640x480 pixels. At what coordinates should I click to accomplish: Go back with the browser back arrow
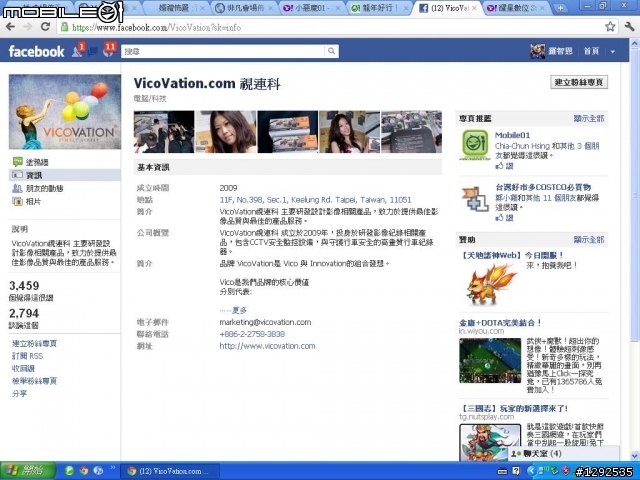pos(10,27)
